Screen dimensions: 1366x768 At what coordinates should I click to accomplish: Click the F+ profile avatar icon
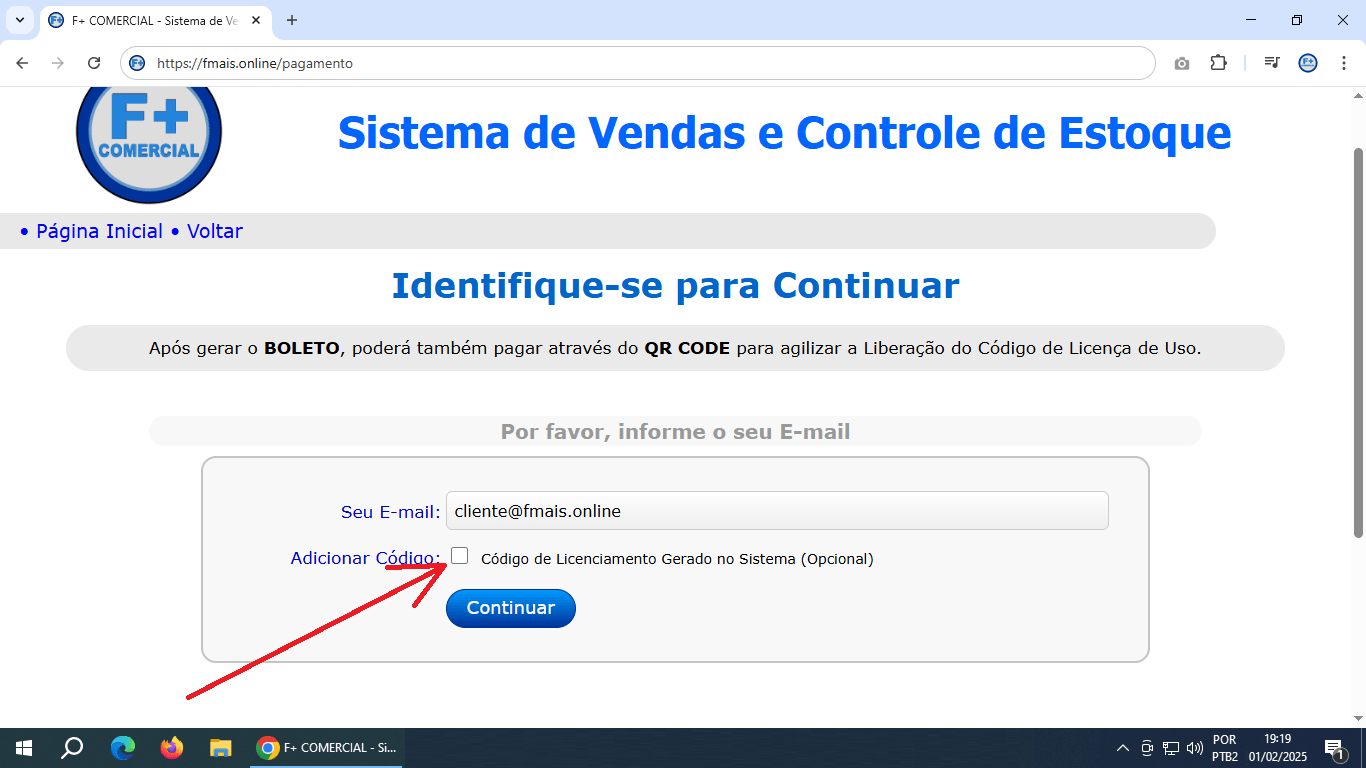1308,63
